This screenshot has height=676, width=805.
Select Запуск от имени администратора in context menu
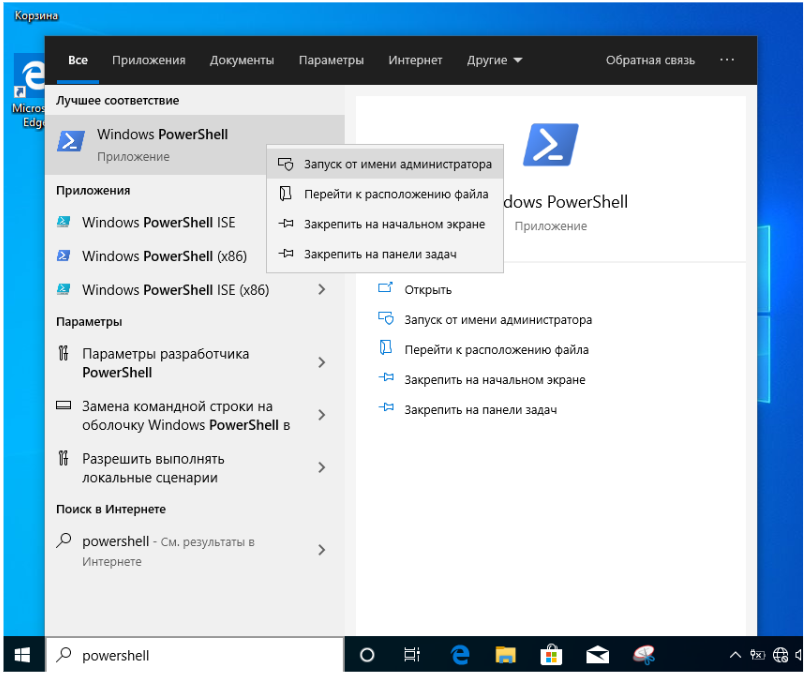[x=397, y=164]
